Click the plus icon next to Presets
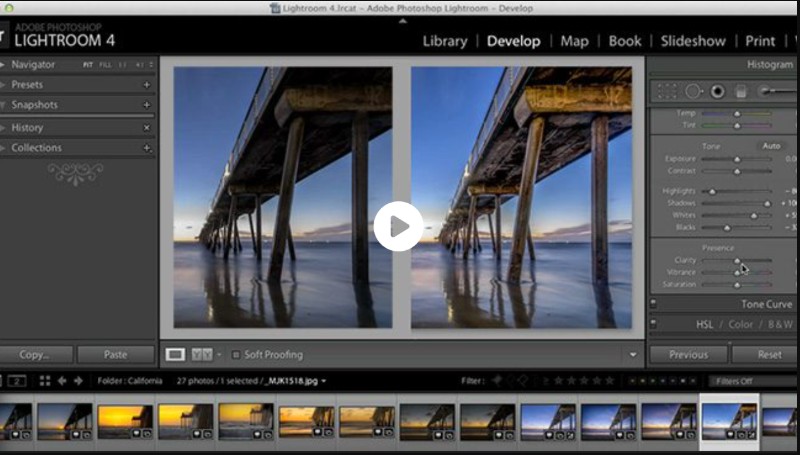Viewport: 800px width, 455px height. click(x=147, y=85)
